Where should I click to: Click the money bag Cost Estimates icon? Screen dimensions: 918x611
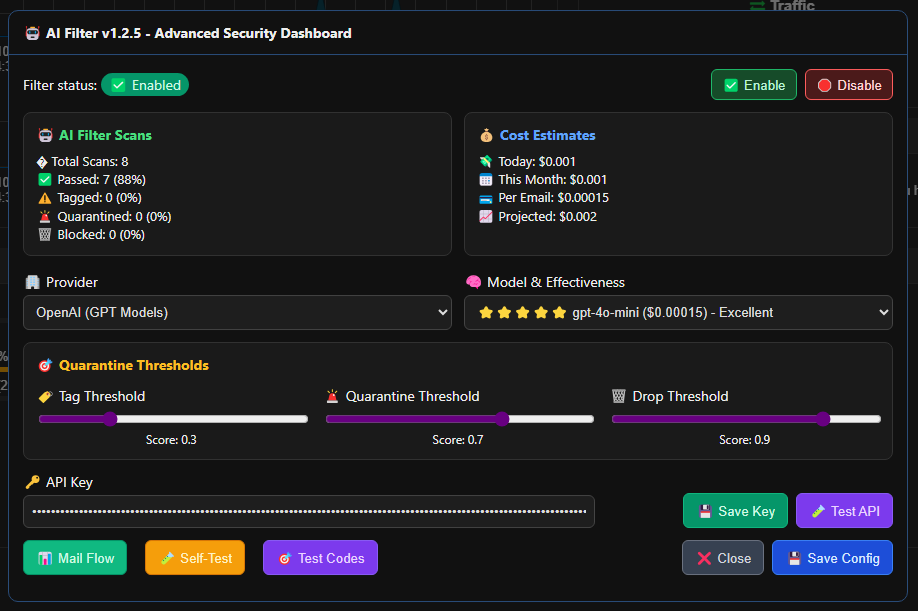point(486,135)
